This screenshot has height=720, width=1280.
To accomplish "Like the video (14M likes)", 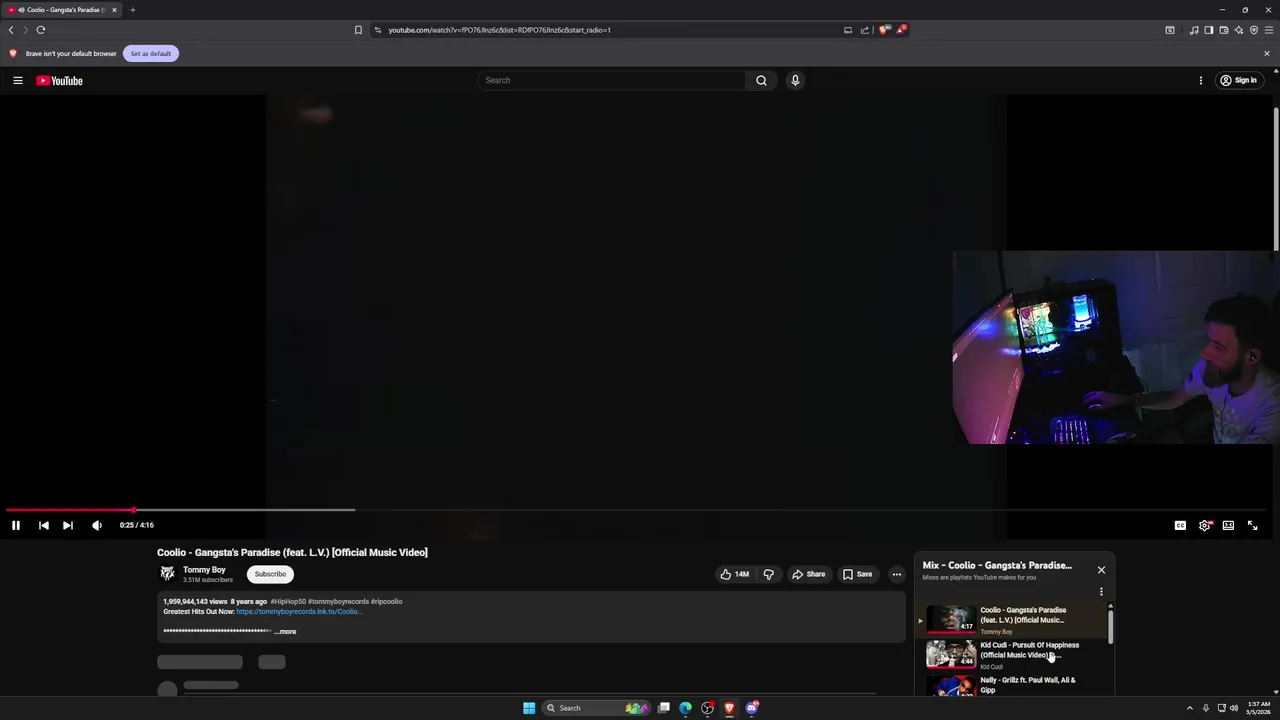I will click(734, 574).
